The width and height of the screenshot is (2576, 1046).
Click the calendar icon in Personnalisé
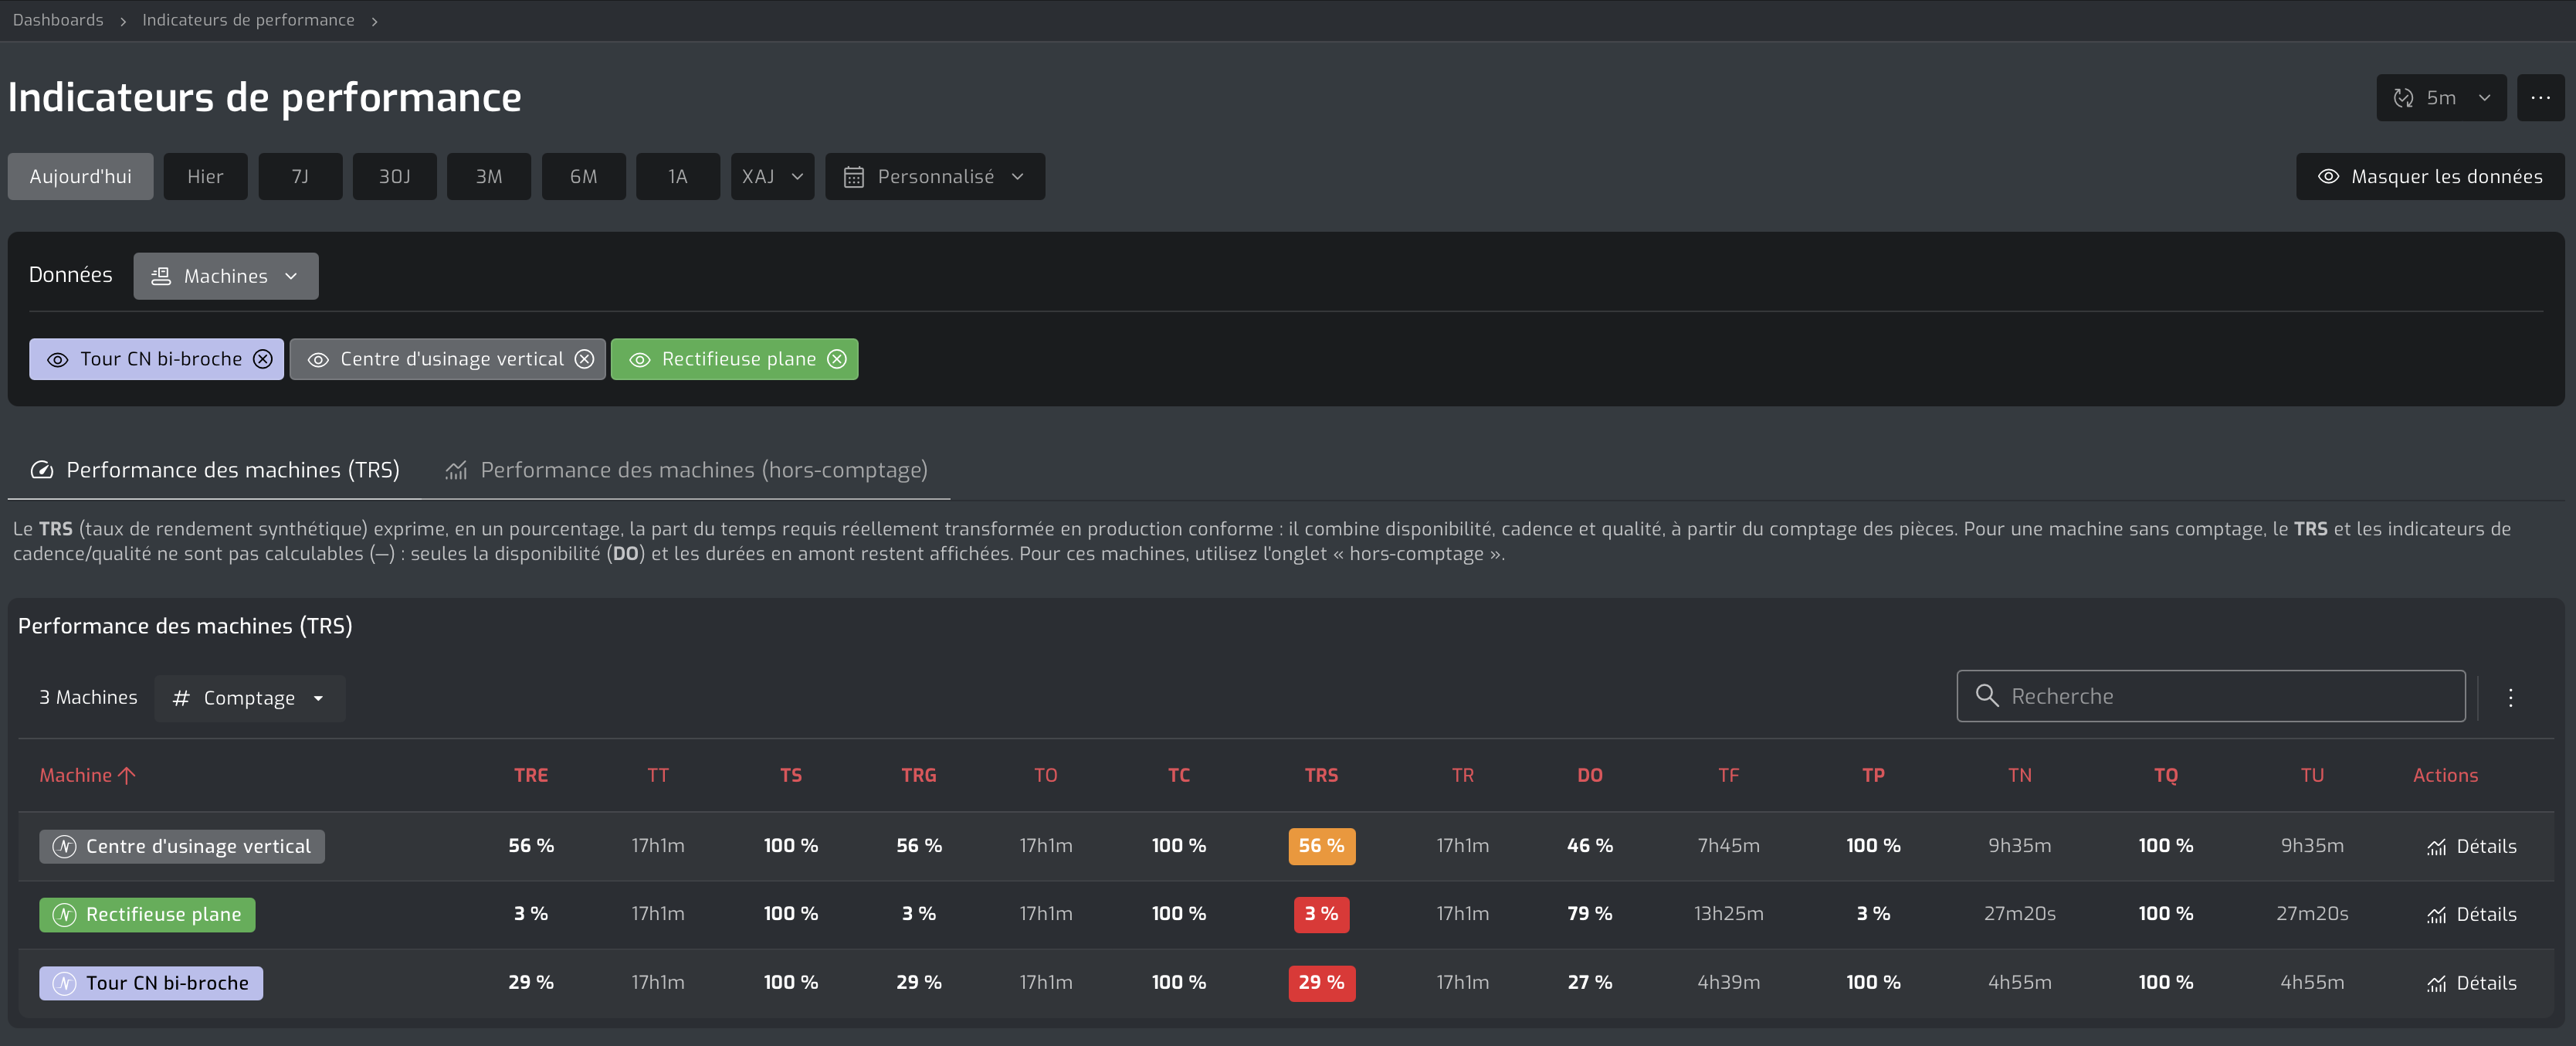pyautogui.click(x=853, y=177)
